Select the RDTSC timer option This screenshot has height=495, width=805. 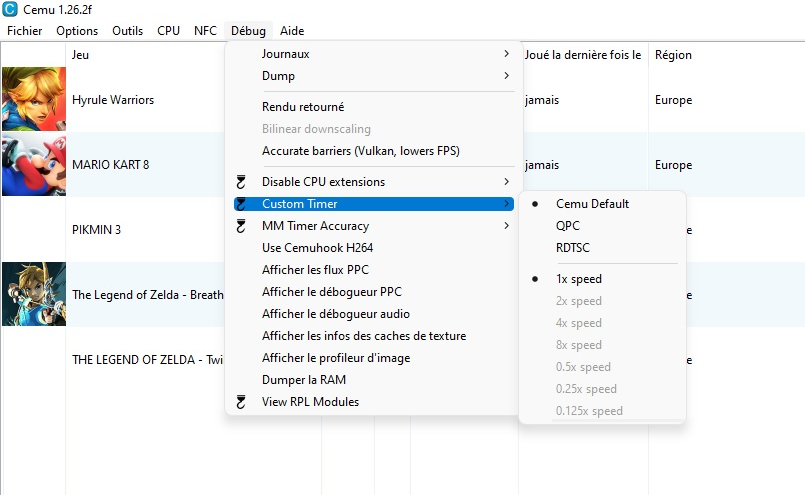tap(573, 248)
